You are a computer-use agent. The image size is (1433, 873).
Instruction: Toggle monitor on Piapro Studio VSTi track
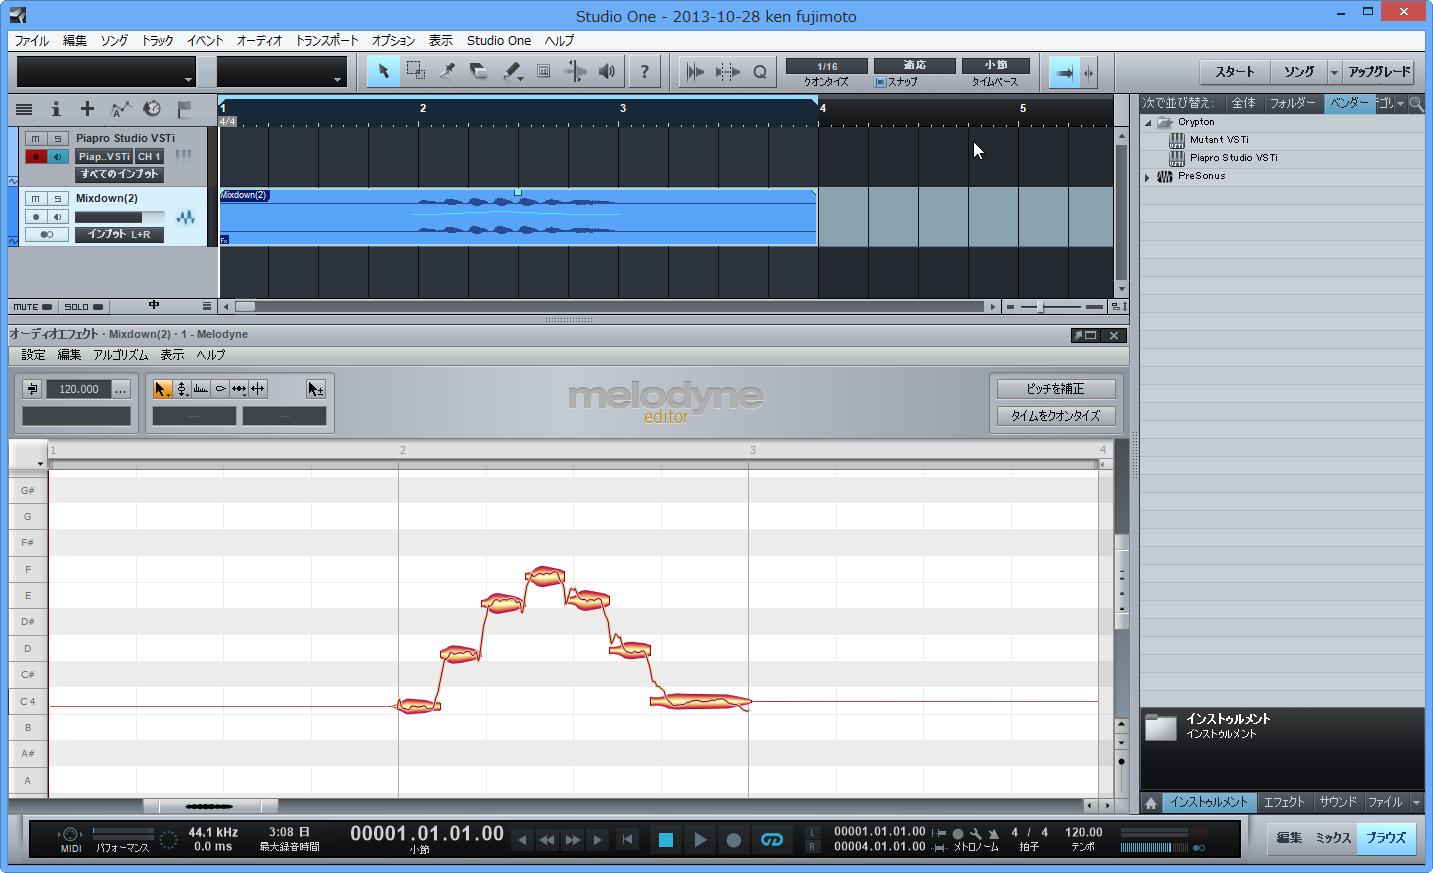tap(58, 157)
